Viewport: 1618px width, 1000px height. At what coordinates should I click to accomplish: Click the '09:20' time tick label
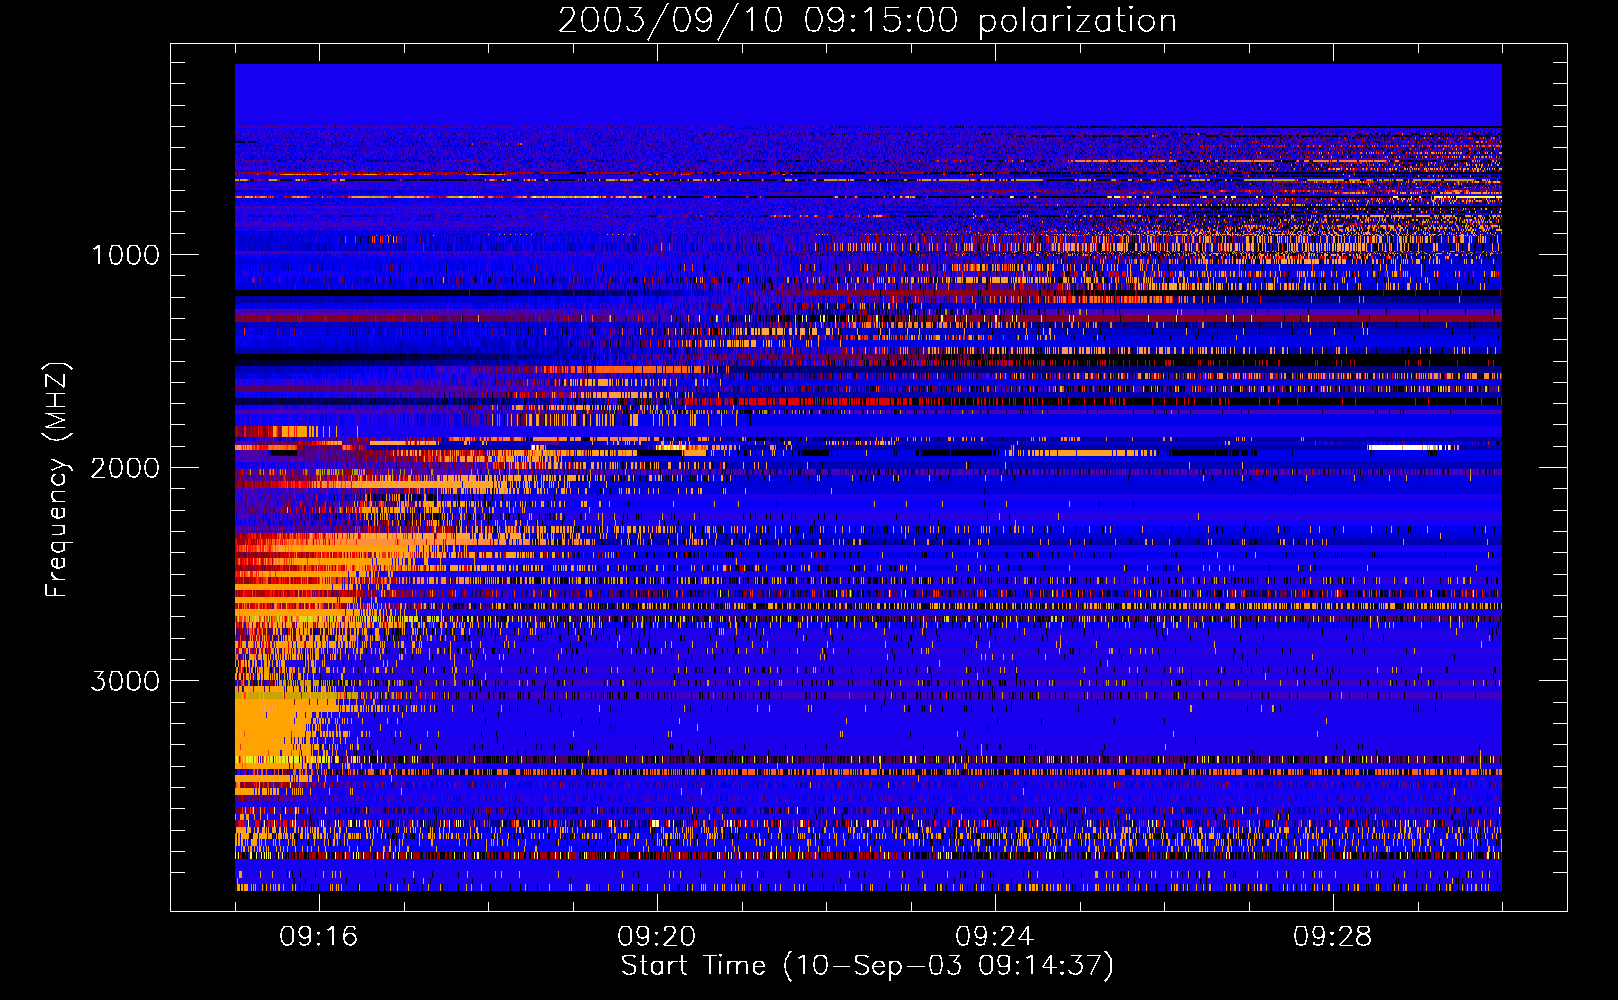coord(657,937)
